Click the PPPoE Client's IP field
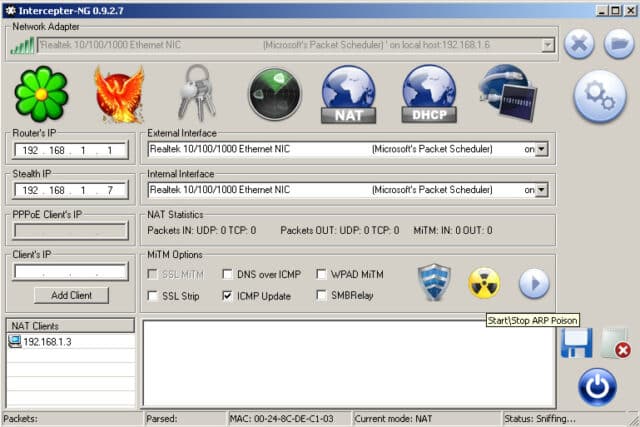The height and width of the screenshot is (427, 640). pyautogui.click(x=71, y=231)
